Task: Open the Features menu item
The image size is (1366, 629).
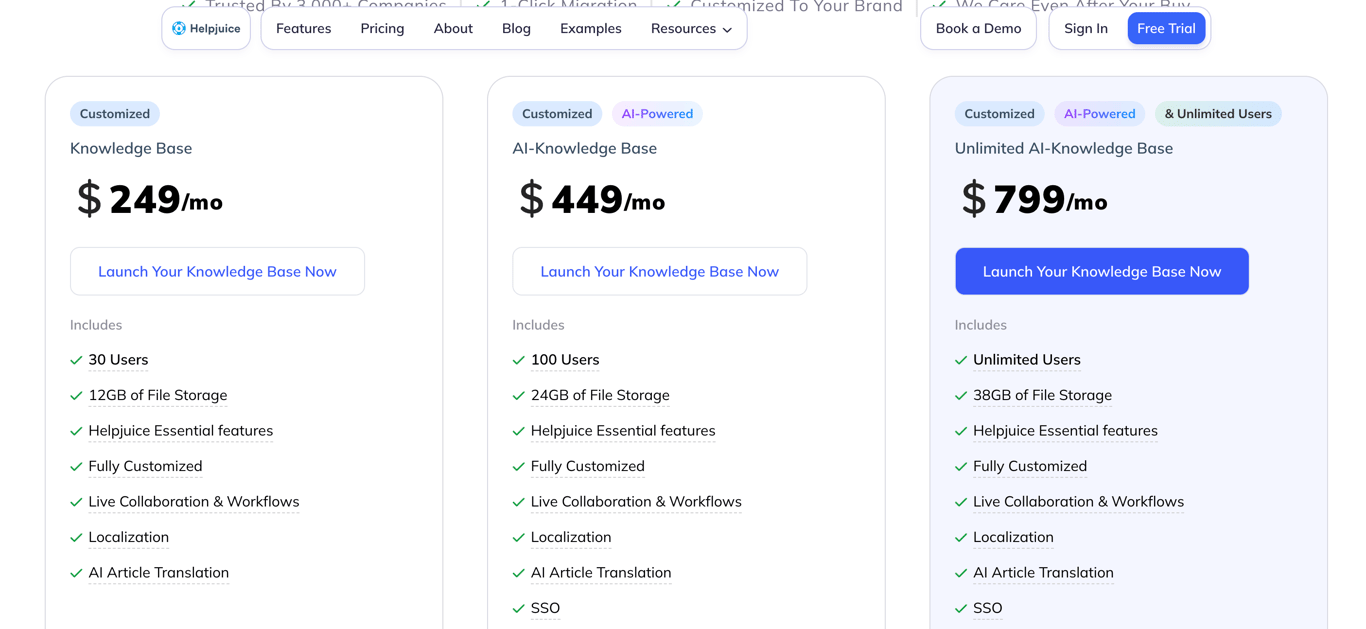Action: [304, 29]
